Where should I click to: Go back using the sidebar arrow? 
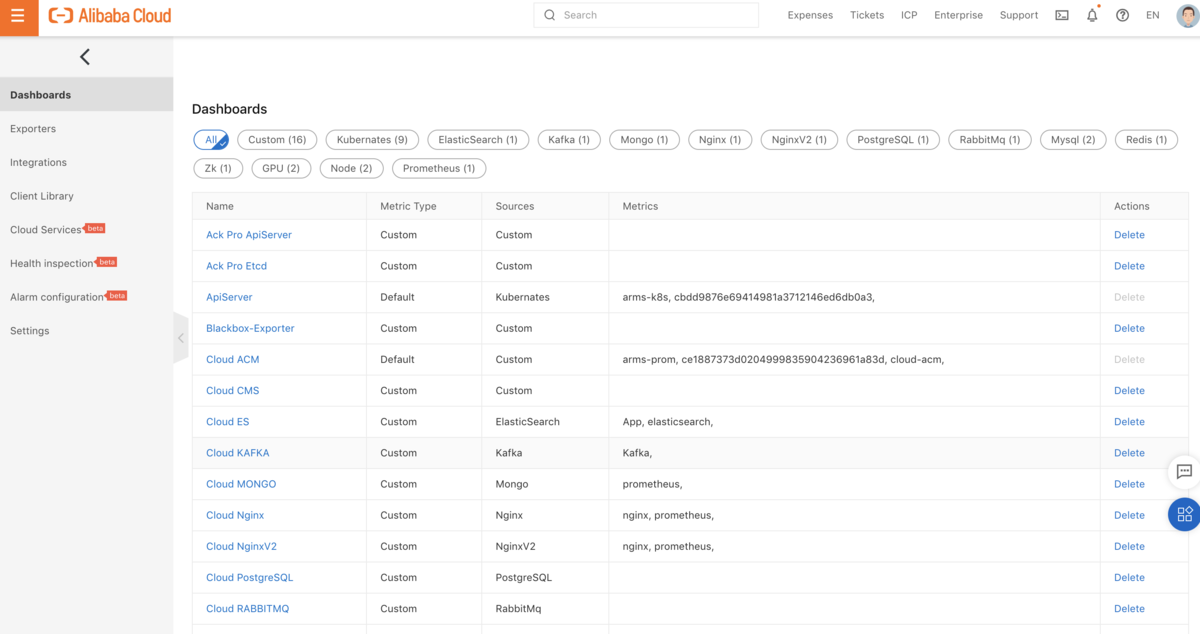click(85, 57)
